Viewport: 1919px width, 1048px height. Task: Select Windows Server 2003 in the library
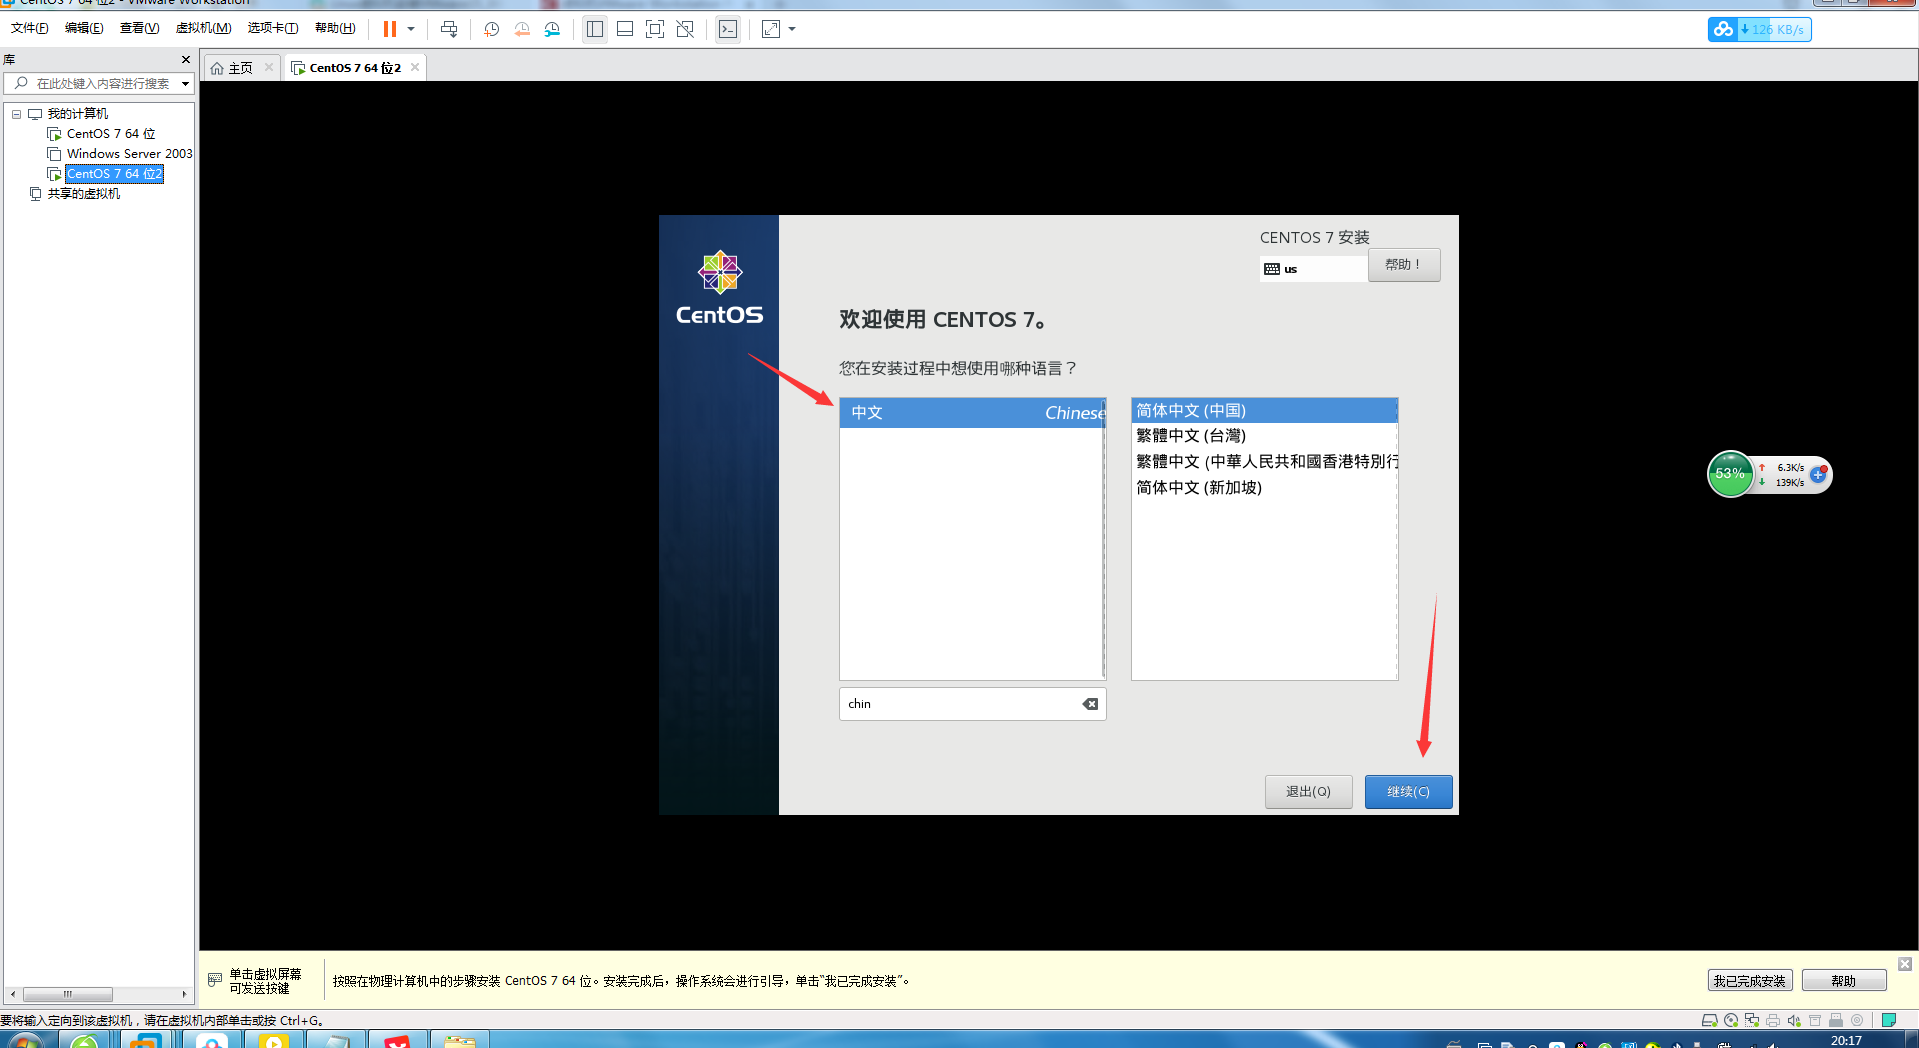(129, 154)
